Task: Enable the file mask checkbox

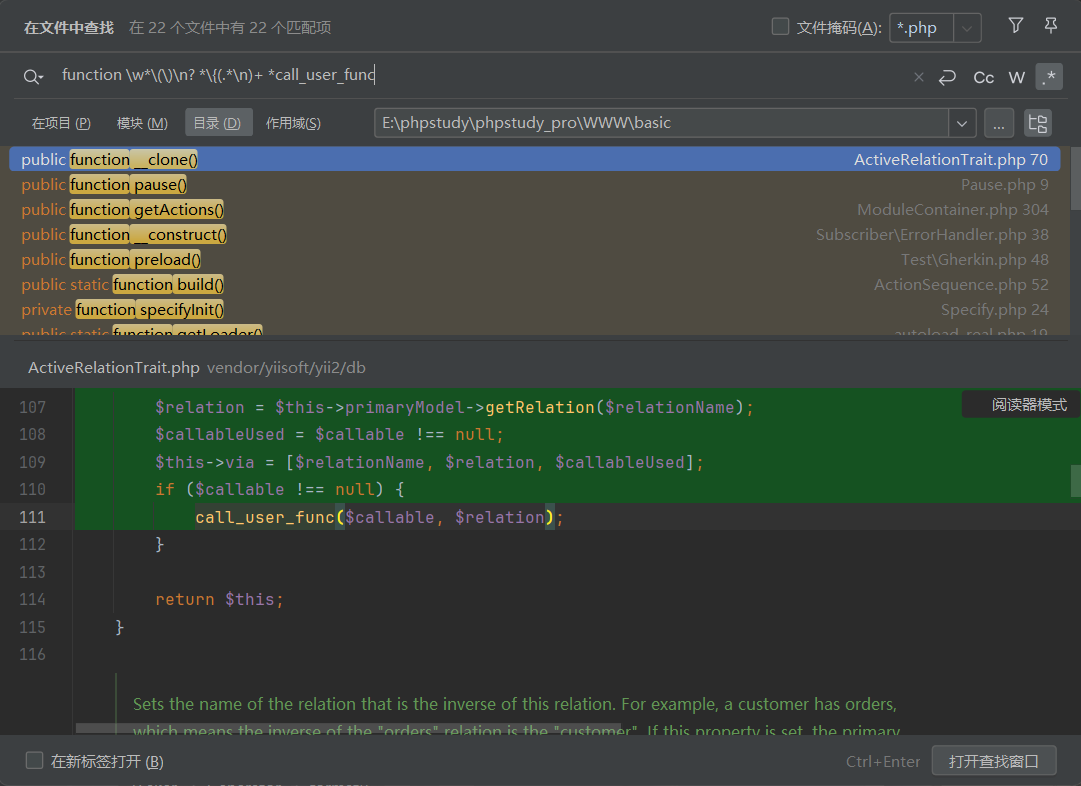Action: (x=781, y=27)
